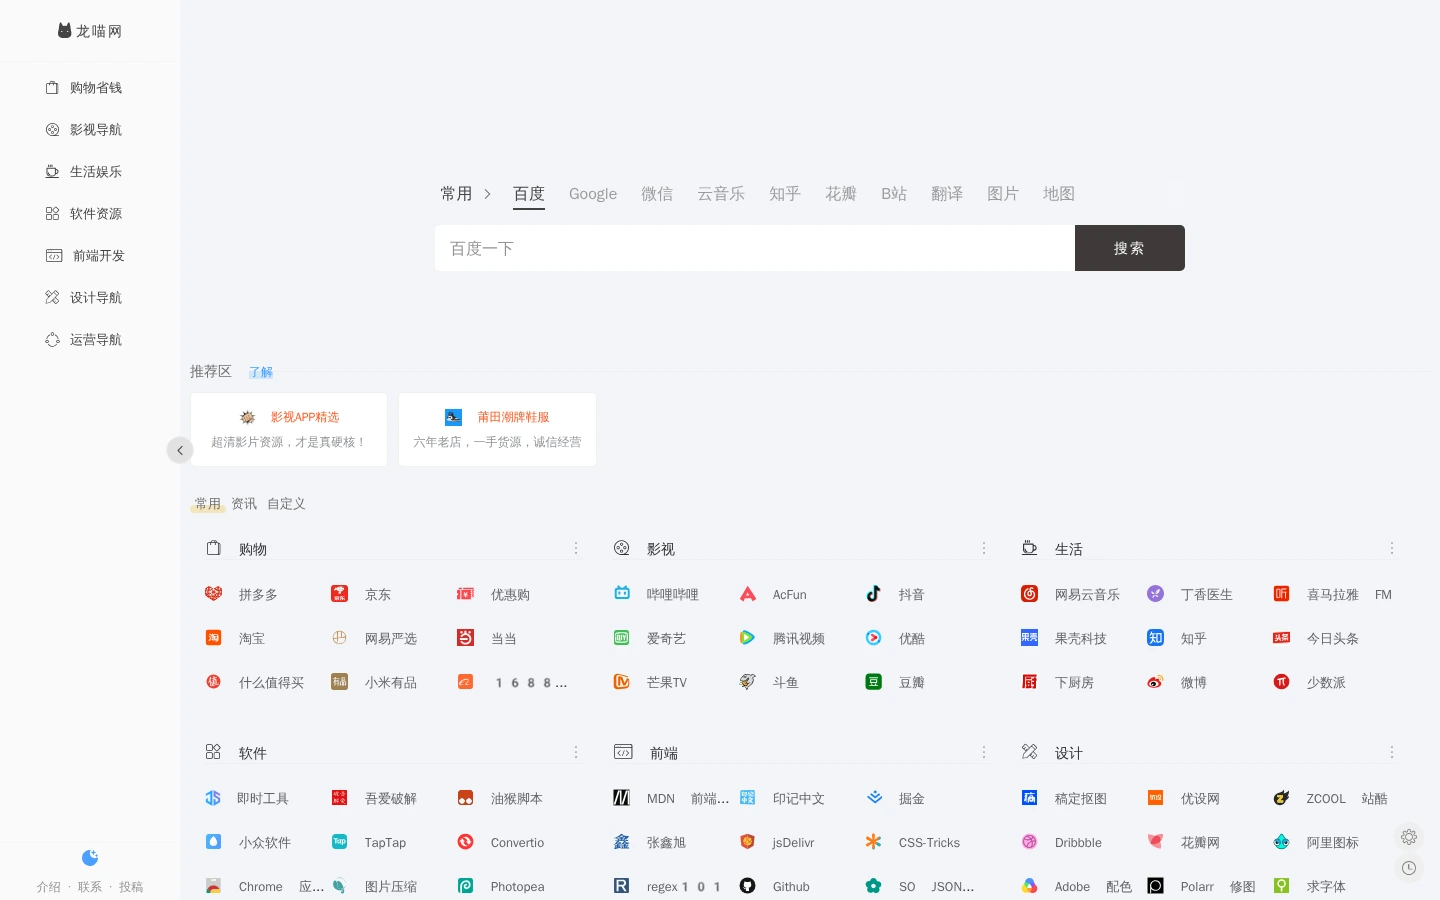Click the 龙喵网 cat logo
The image size is (1440, 900).
pyautogui.click(x=65, y=31)
